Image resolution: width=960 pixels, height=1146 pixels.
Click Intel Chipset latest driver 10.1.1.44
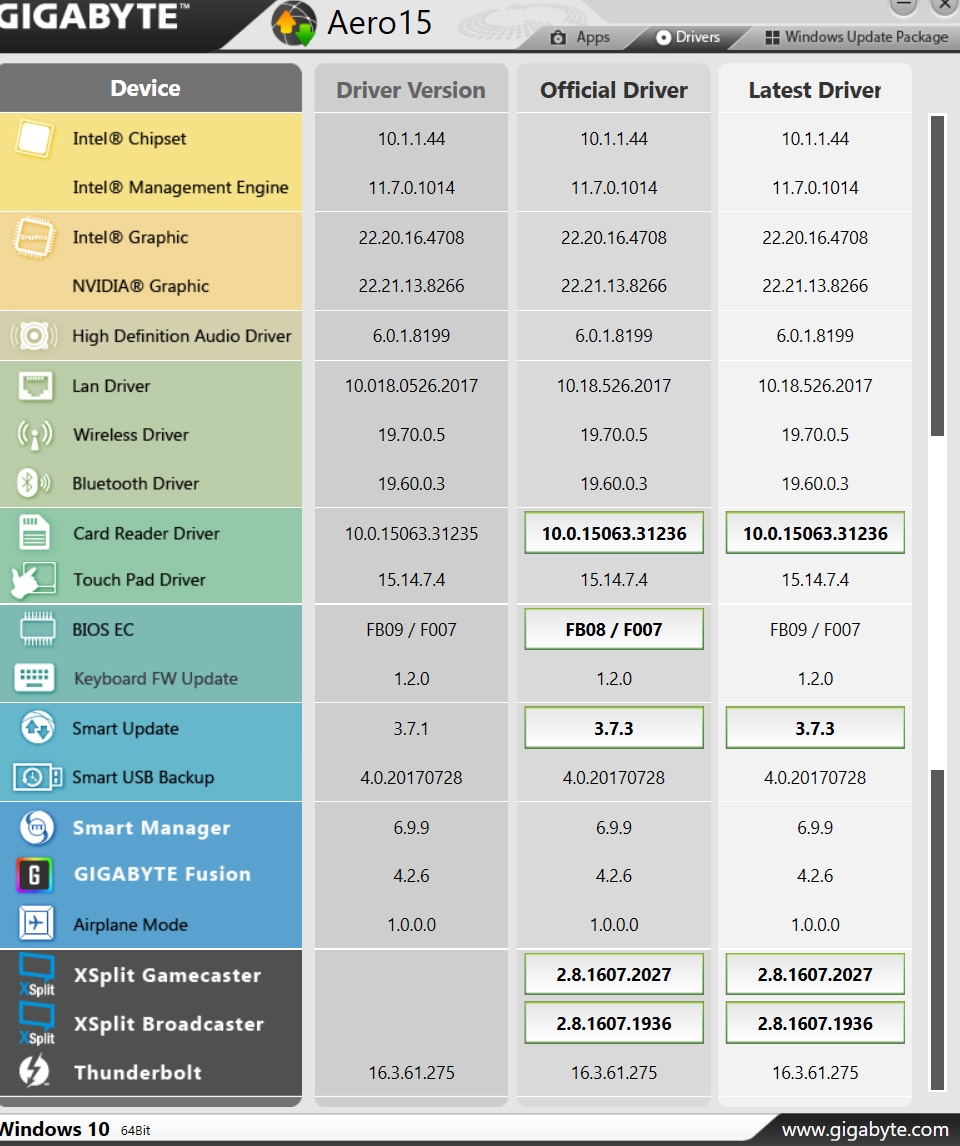coord(815,138)
